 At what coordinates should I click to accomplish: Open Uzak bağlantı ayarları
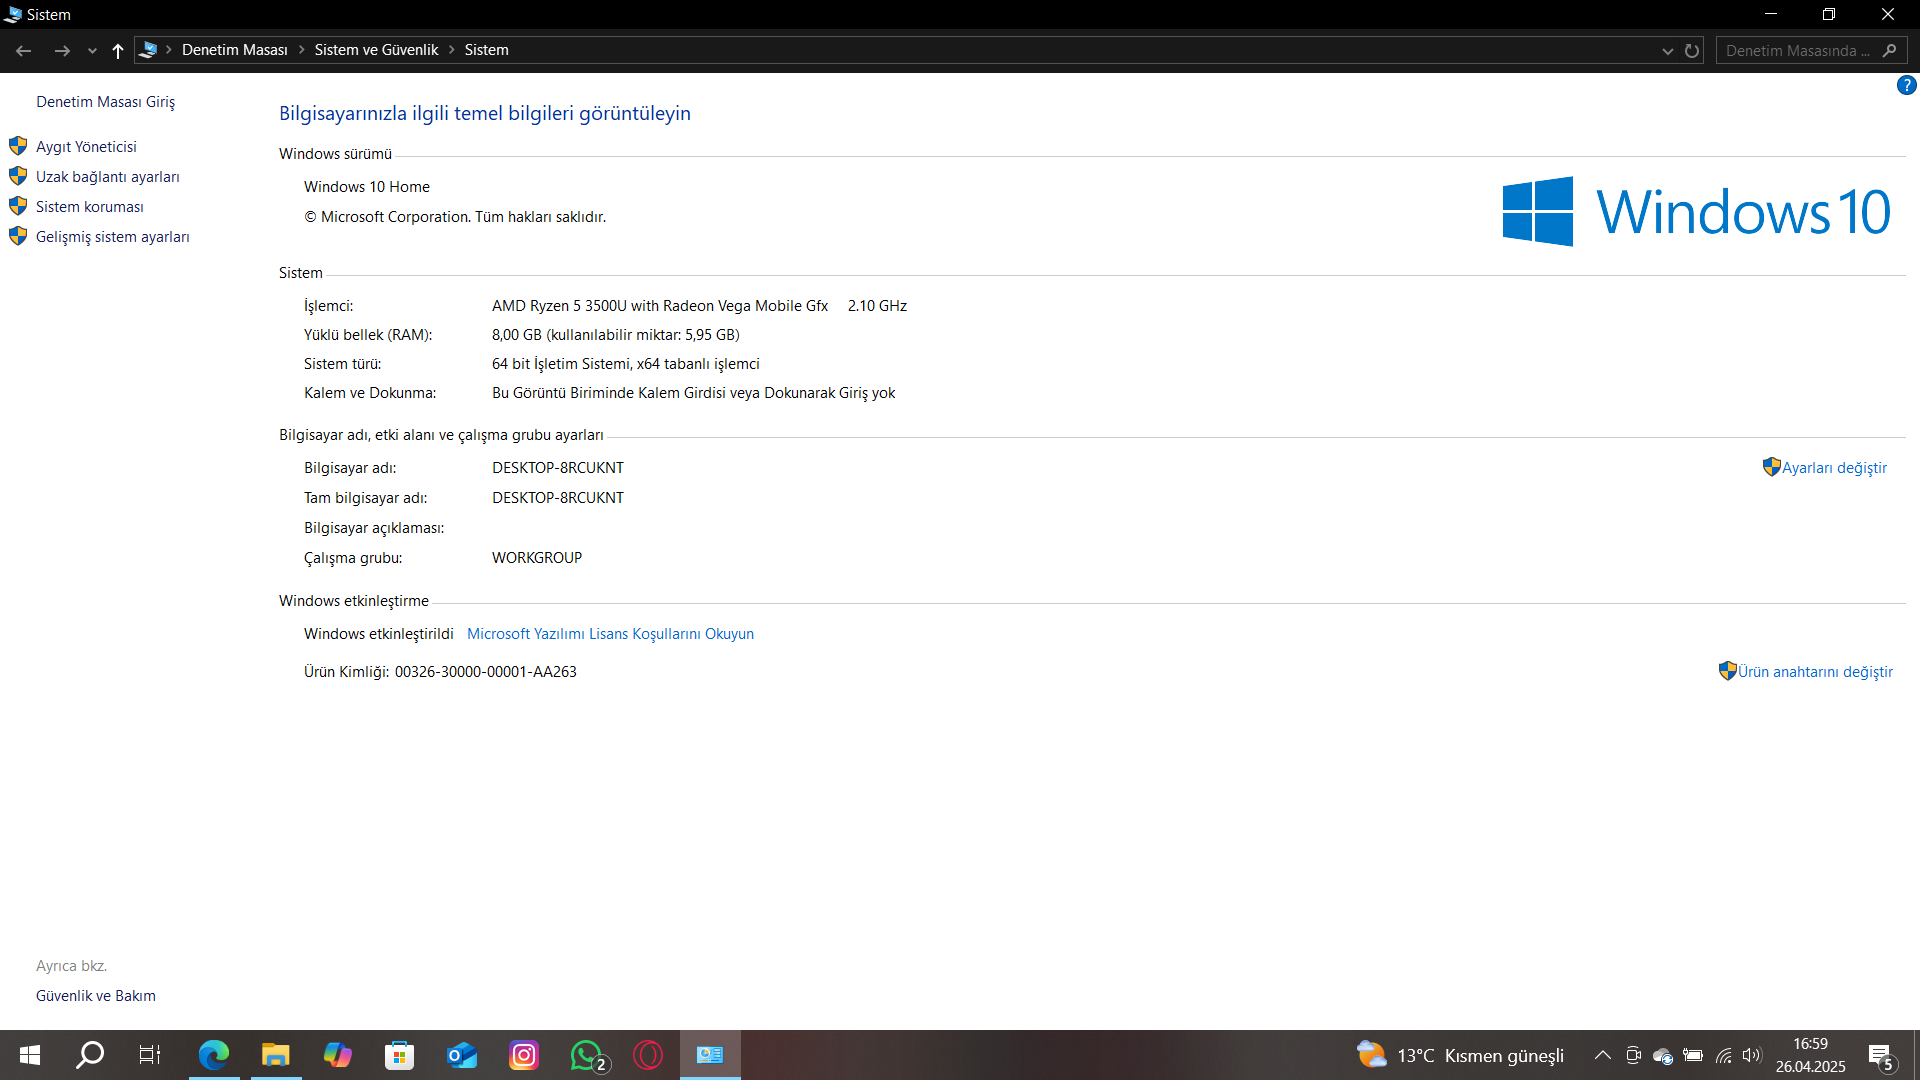click(108, 177)
